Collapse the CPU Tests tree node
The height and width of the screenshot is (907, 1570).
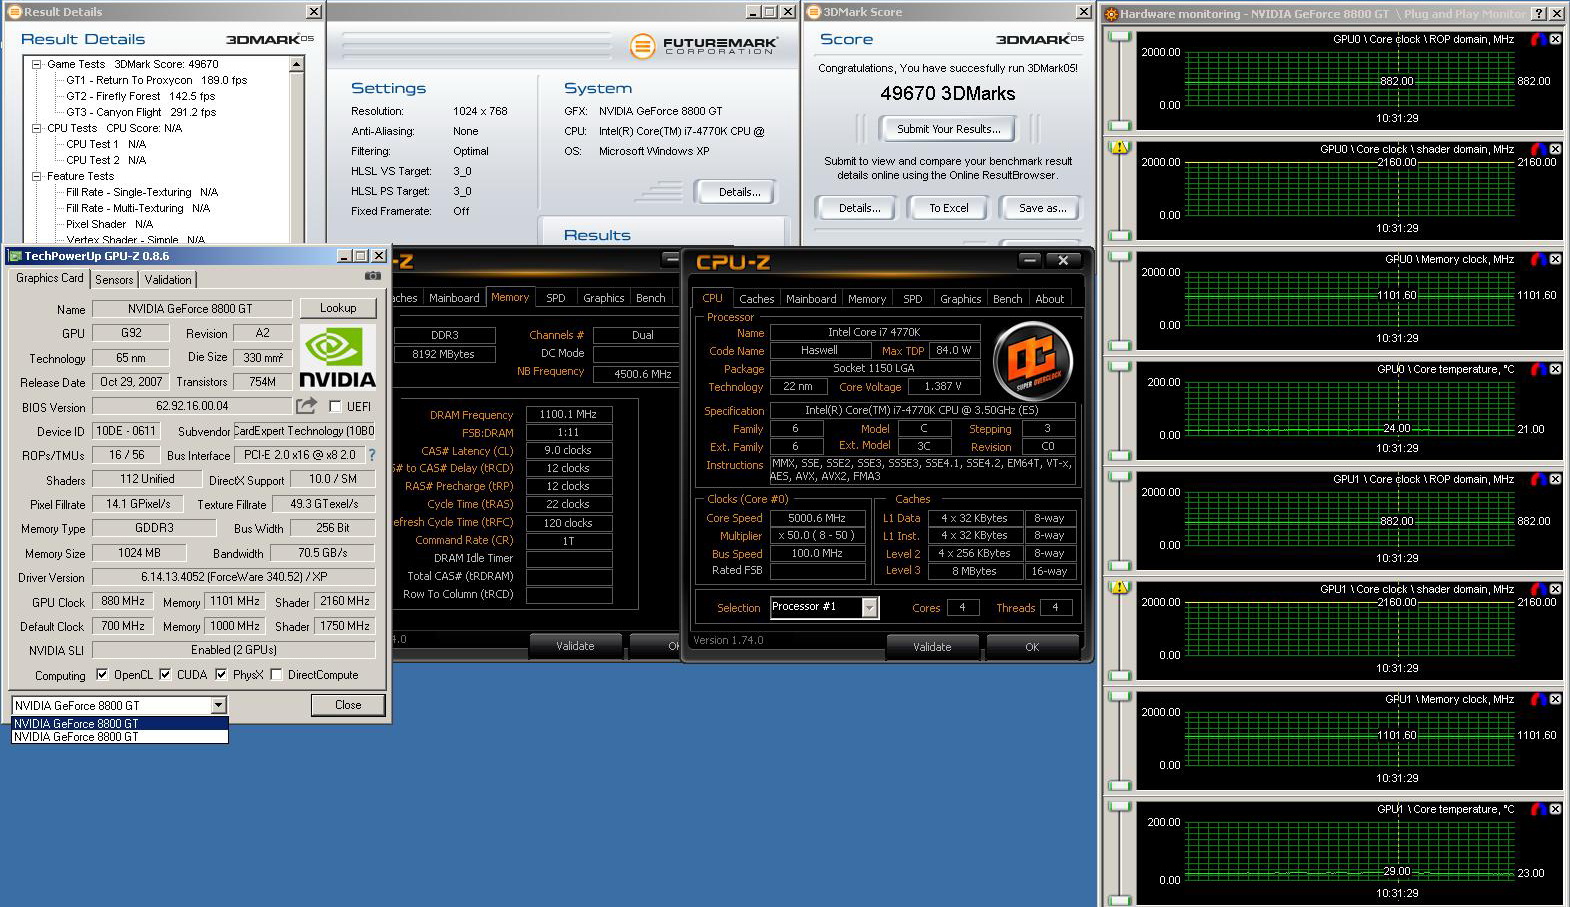click(x=36, y=128)
